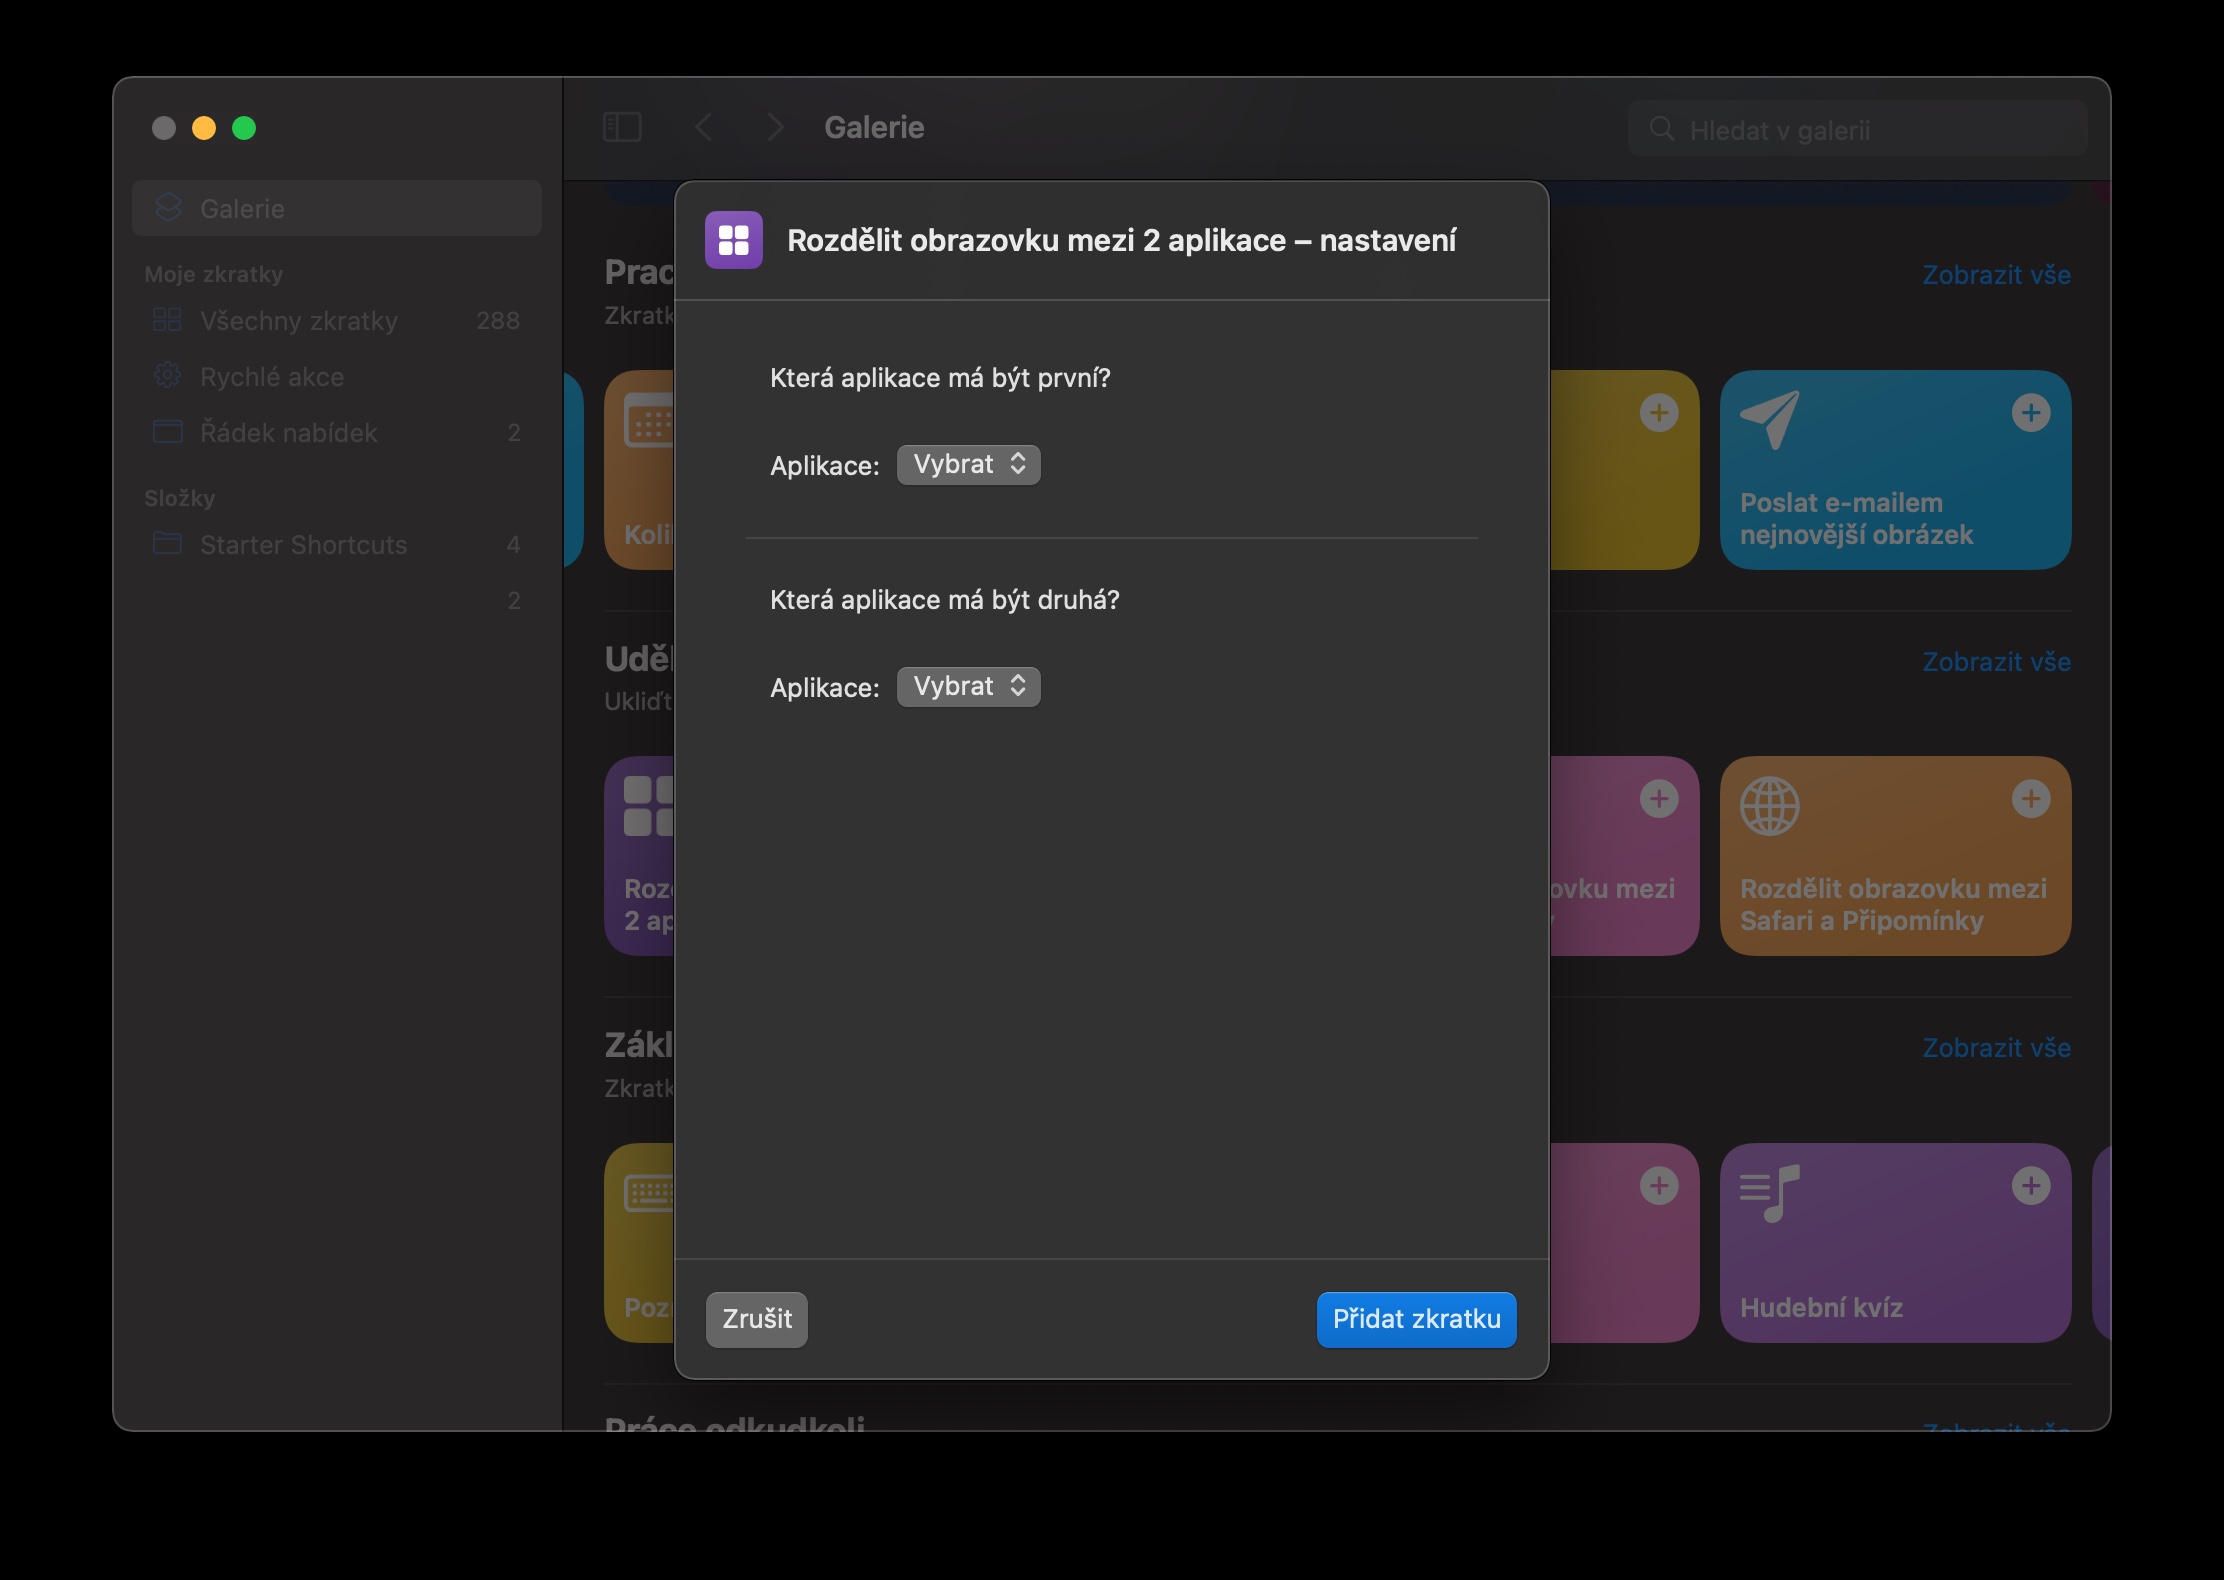Add 'Poslat e-mailem nejnovější obrázek' via plus icon
Screen dimensions: 2224x1580
[x=2030, y=413]
